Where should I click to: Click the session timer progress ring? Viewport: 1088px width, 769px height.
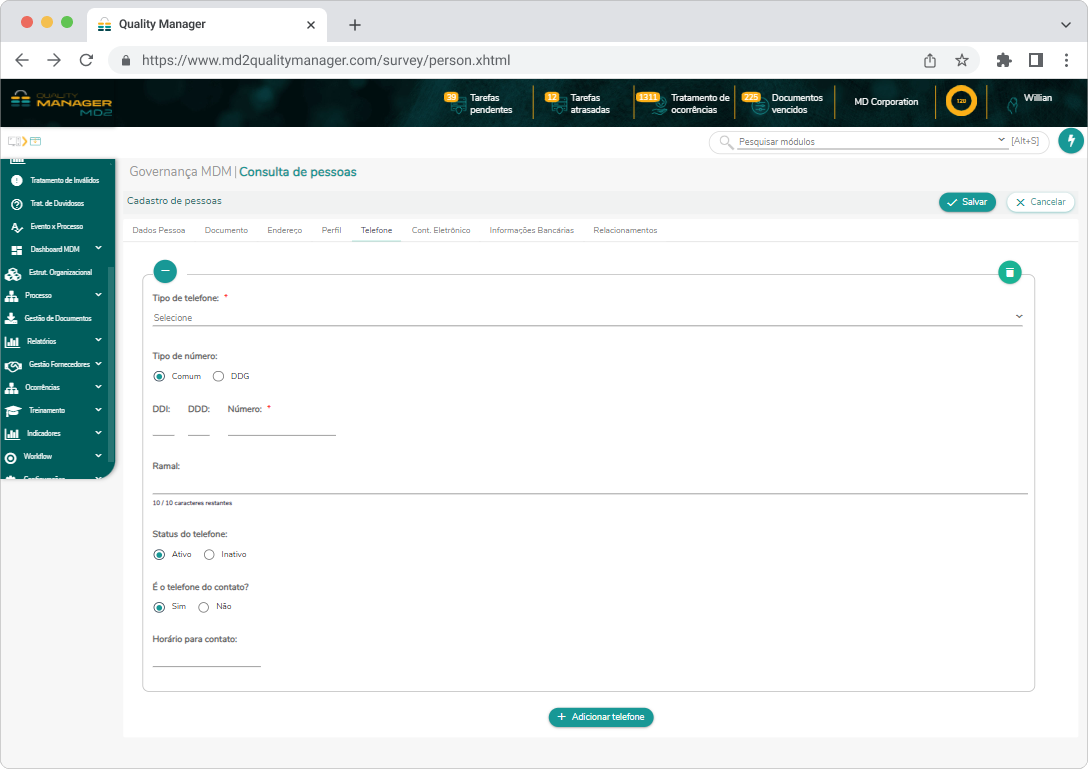(961, 101)
